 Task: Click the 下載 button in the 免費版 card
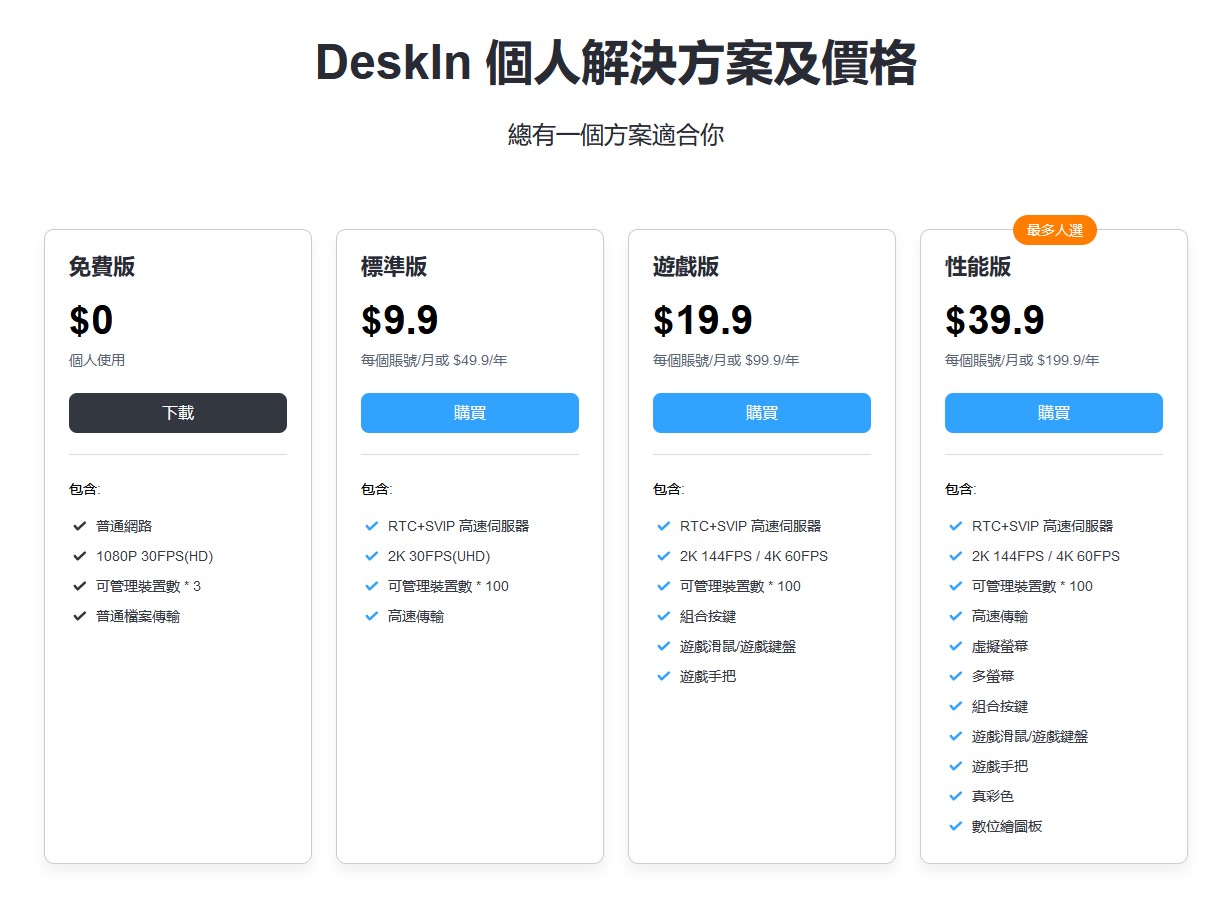coord(178,413)
